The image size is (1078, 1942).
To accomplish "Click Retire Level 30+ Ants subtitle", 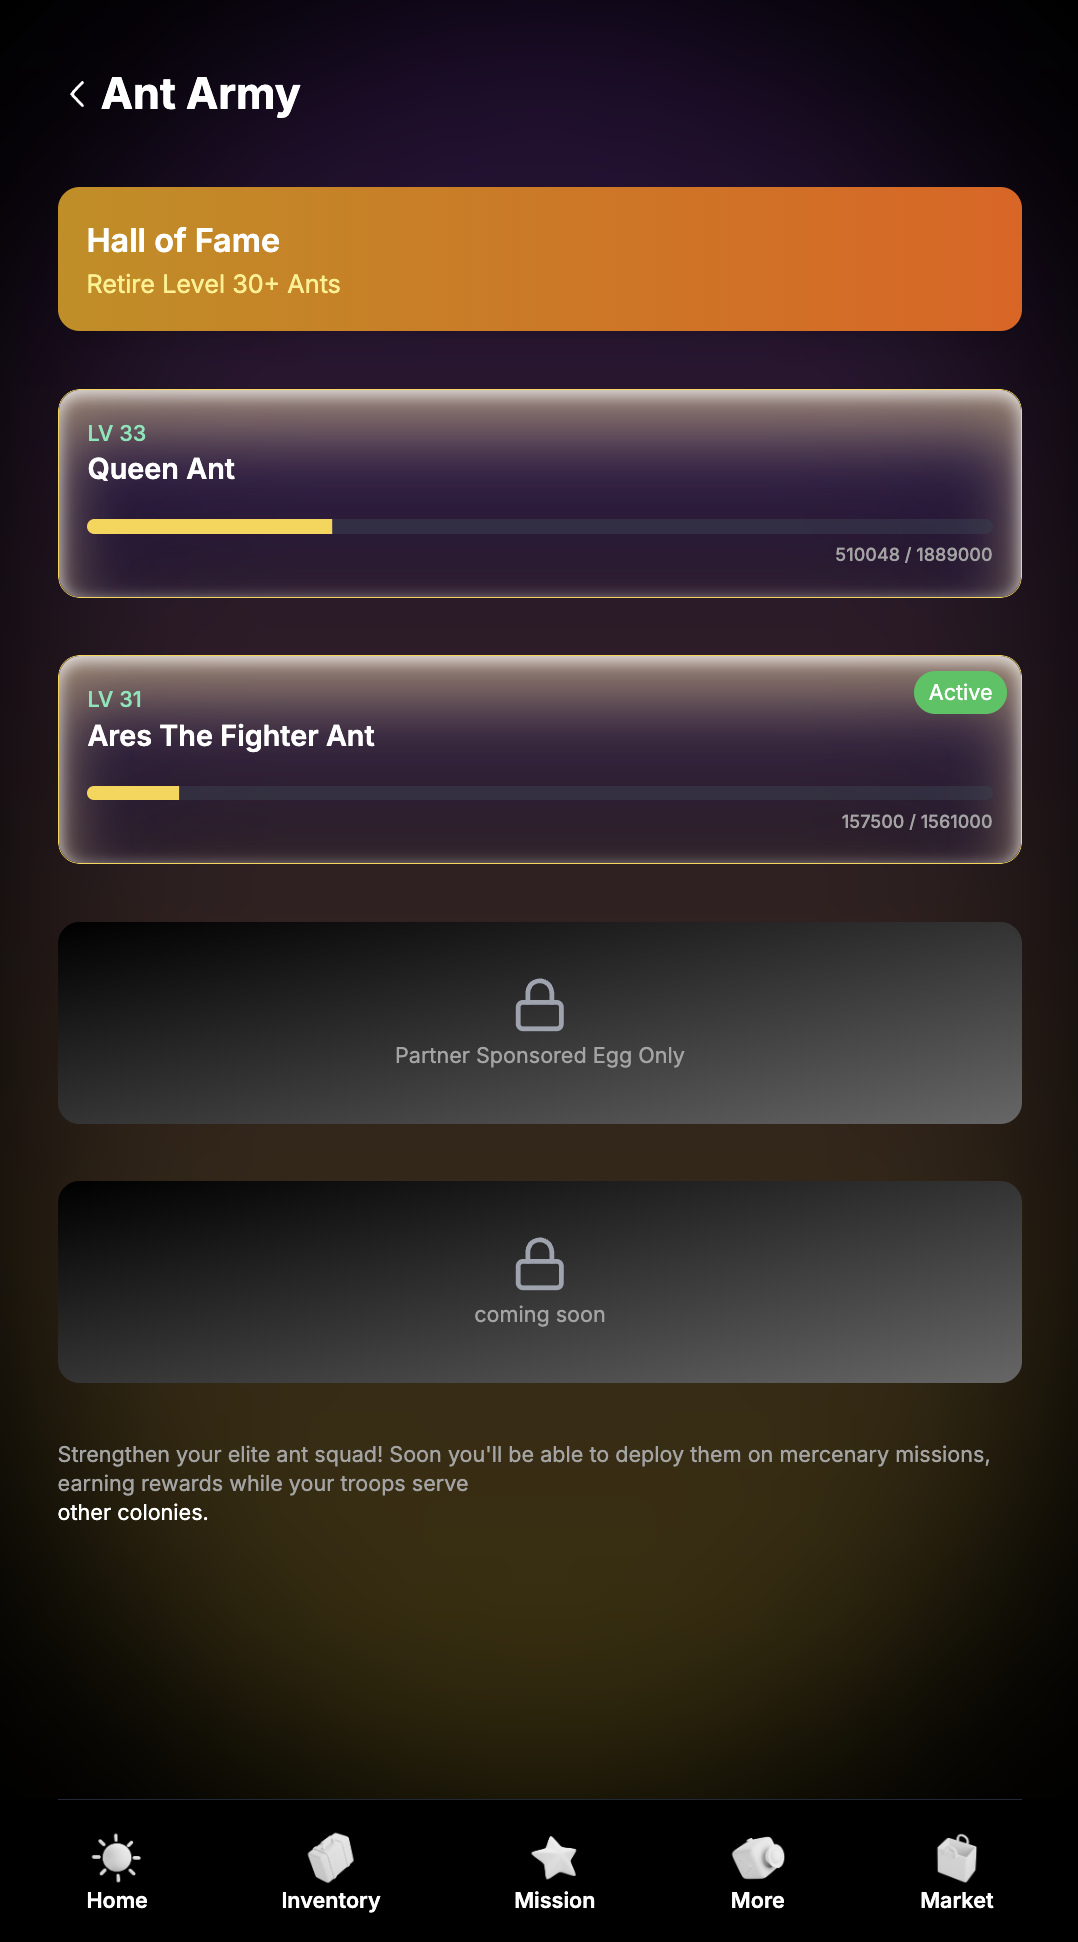I will click(x=213, y=284).
